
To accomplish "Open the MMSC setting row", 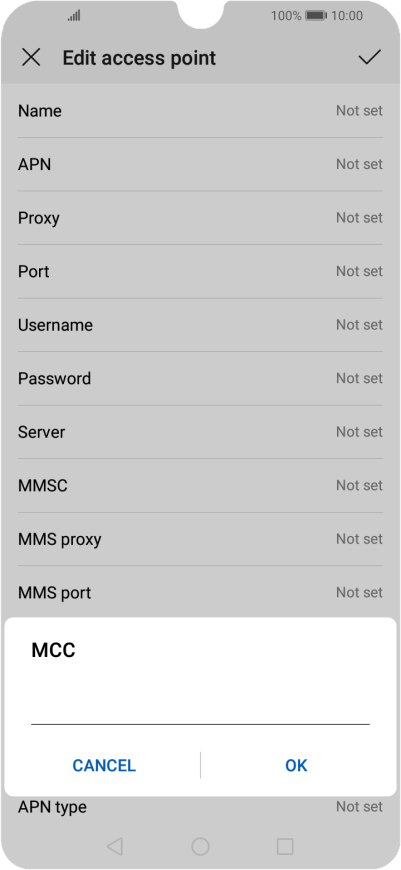I will (200, 485).
